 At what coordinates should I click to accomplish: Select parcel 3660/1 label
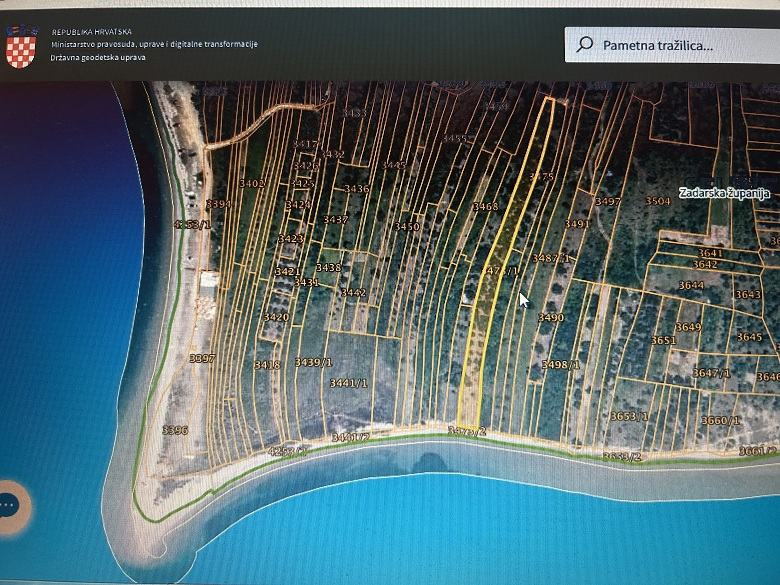point(720,420)
